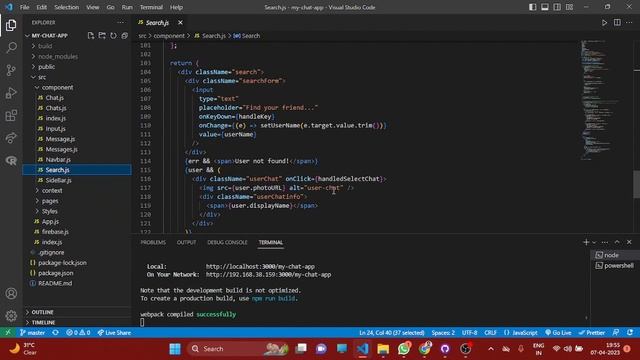Collapse all folders in explorer

(124, 36)
